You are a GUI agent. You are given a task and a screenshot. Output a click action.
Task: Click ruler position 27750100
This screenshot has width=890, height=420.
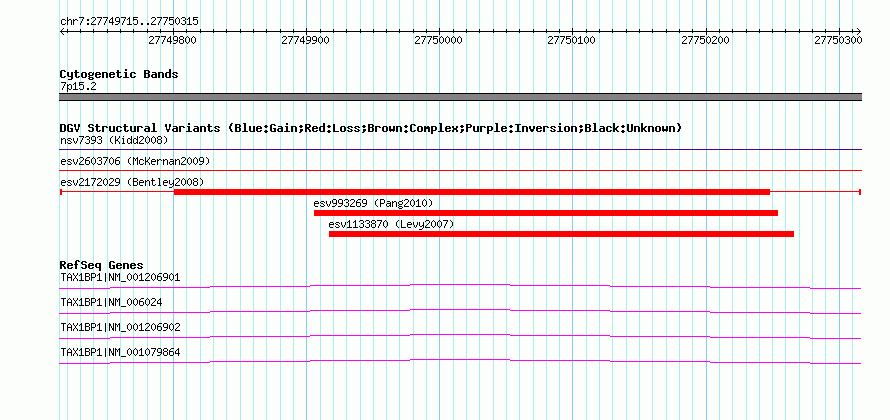[572, 40]
